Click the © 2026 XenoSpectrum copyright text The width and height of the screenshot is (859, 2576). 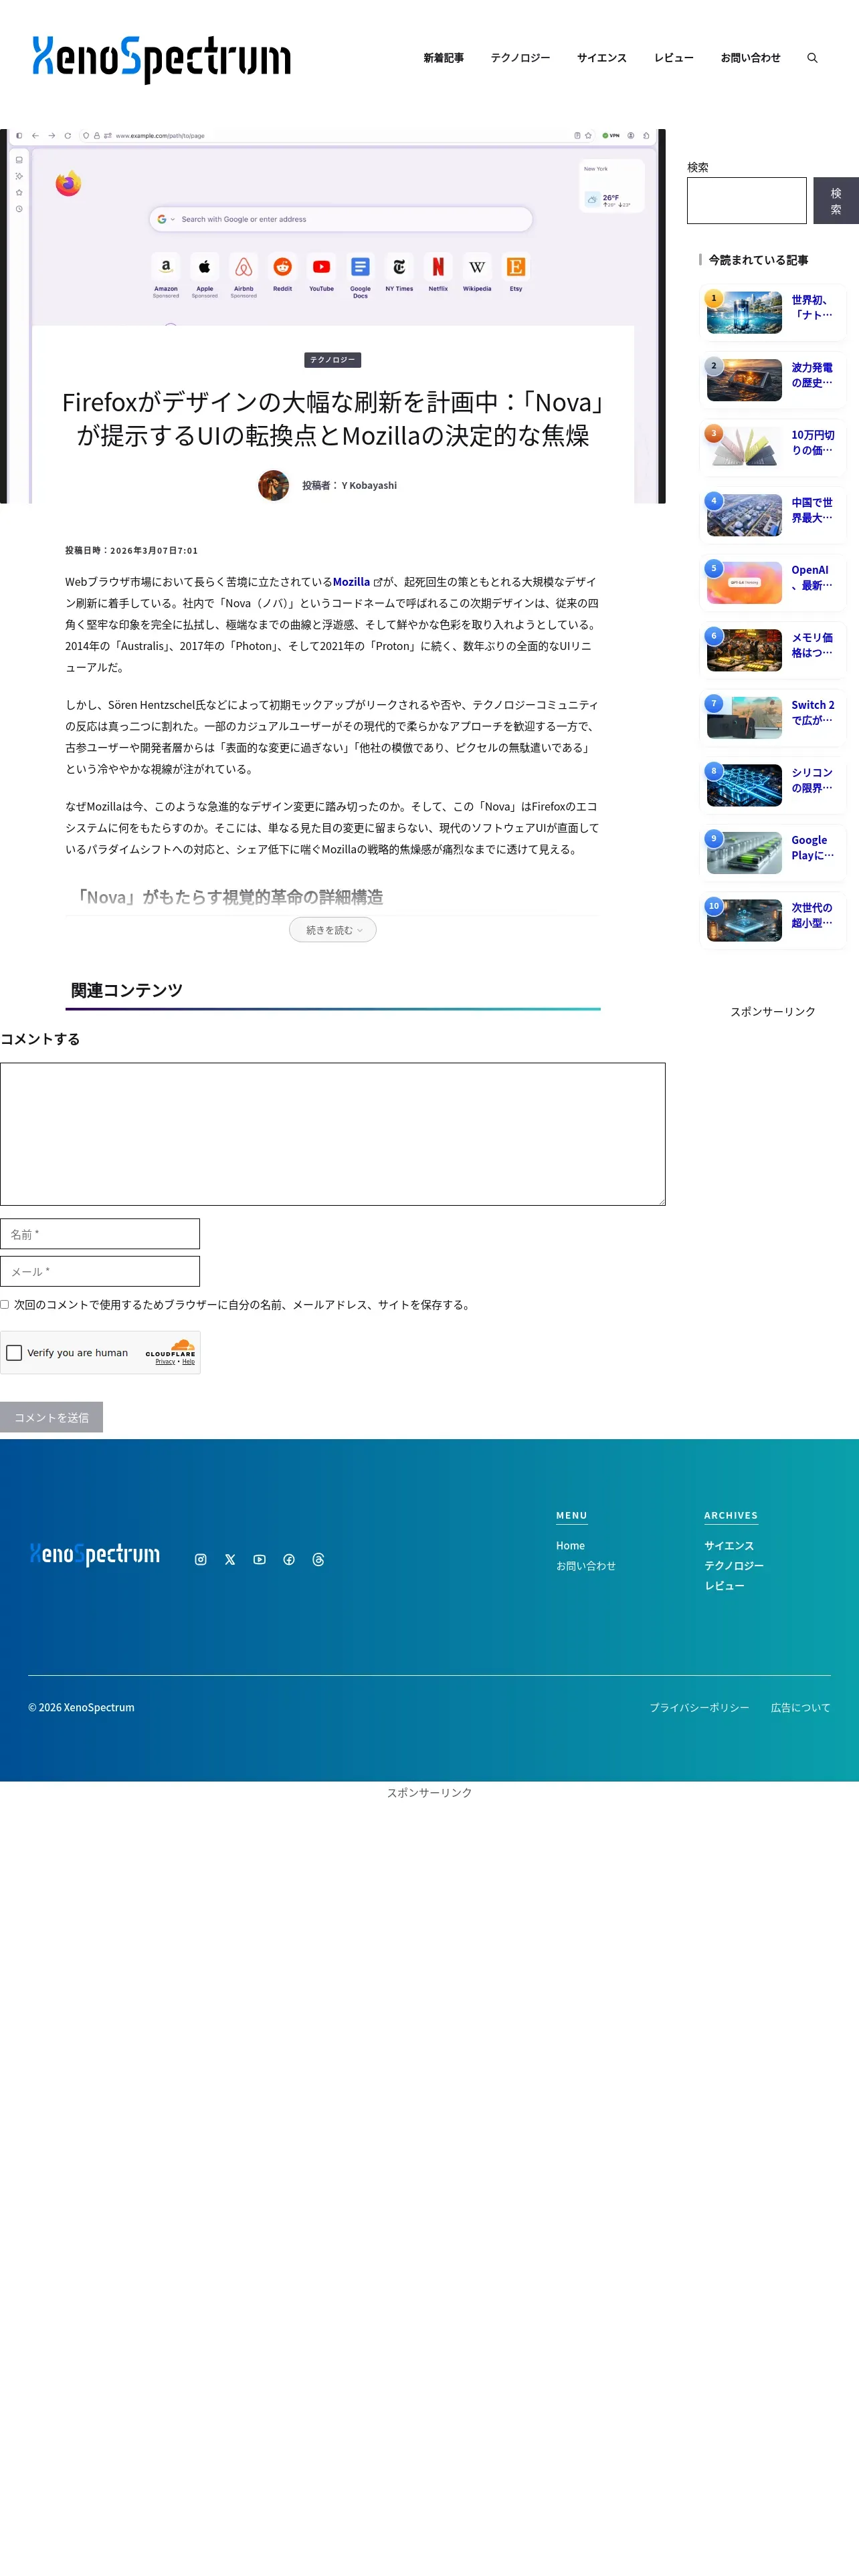click(81, 1708)
